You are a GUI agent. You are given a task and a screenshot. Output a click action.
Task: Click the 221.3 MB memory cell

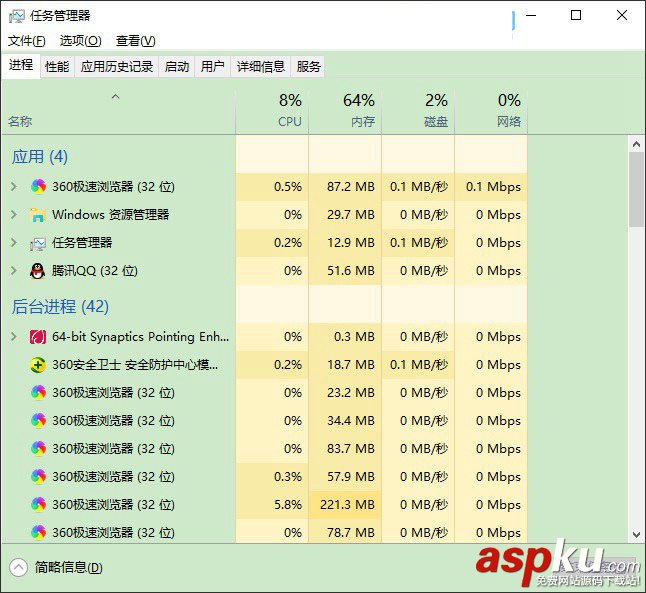(x=345, y=505)
